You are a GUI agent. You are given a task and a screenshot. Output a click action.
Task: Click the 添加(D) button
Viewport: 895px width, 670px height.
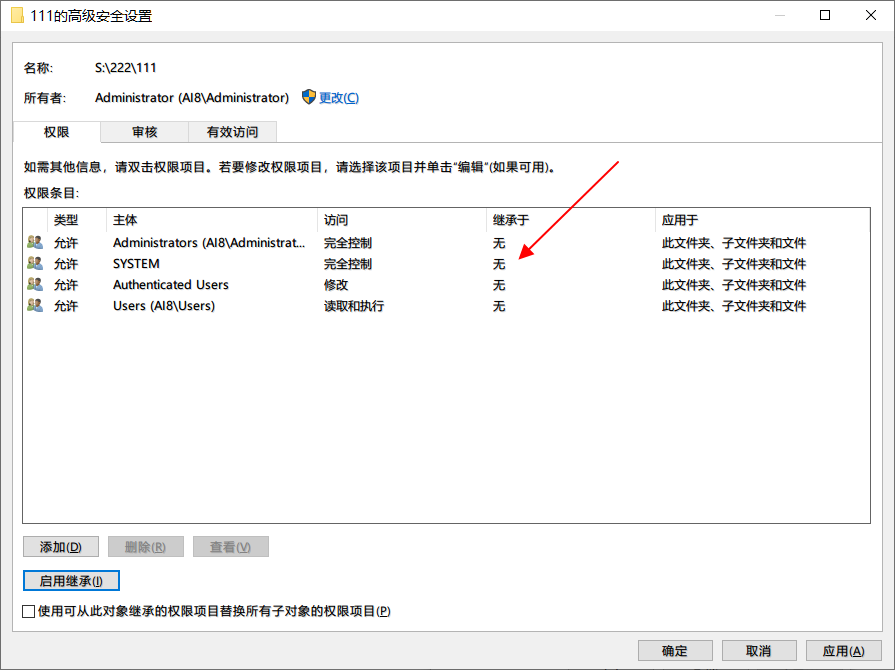point(61,547)
